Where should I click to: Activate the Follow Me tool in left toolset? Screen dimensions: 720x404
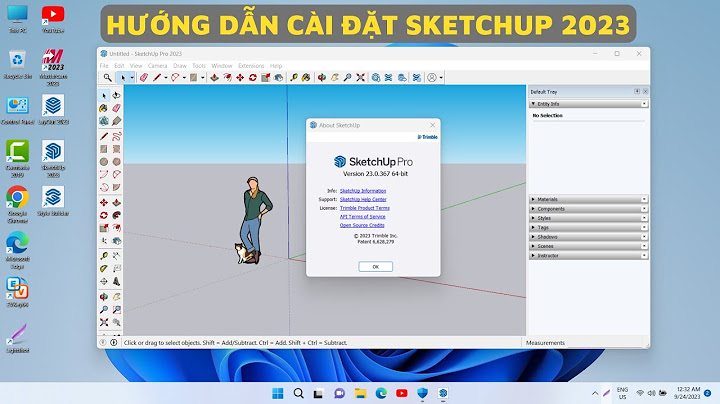click(x=117, y=215)
